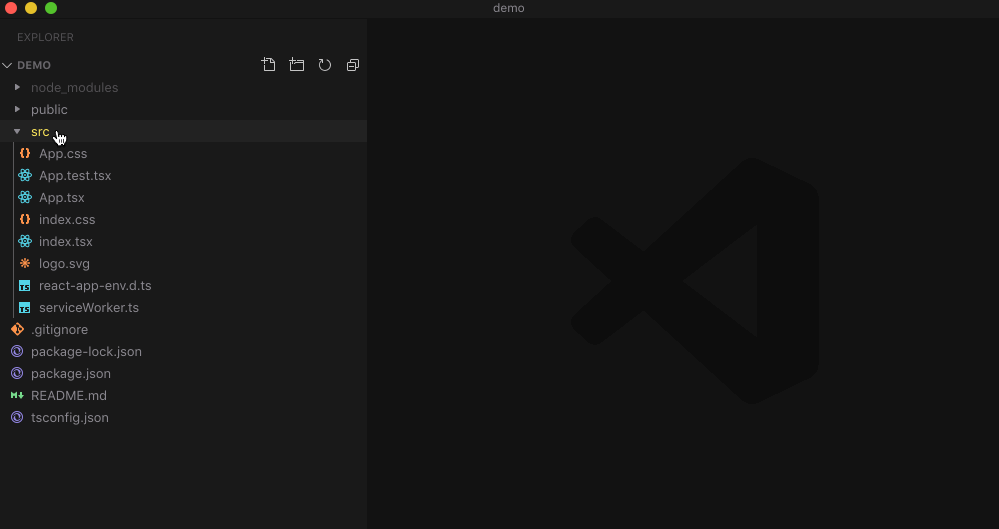This screenshot has height=529, width=999.
Task: Click the New File icon in Explorer header
Action: pos(268,65)
